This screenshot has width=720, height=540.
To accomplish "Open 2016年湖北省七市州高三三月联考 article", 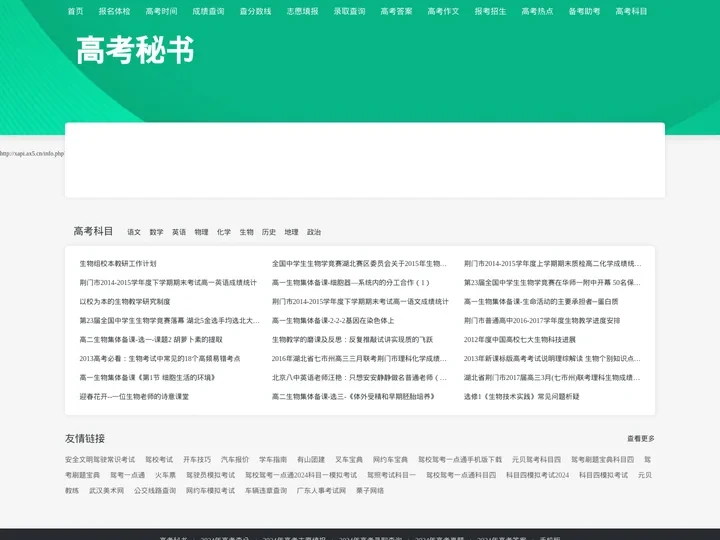I will click(359, 359).
